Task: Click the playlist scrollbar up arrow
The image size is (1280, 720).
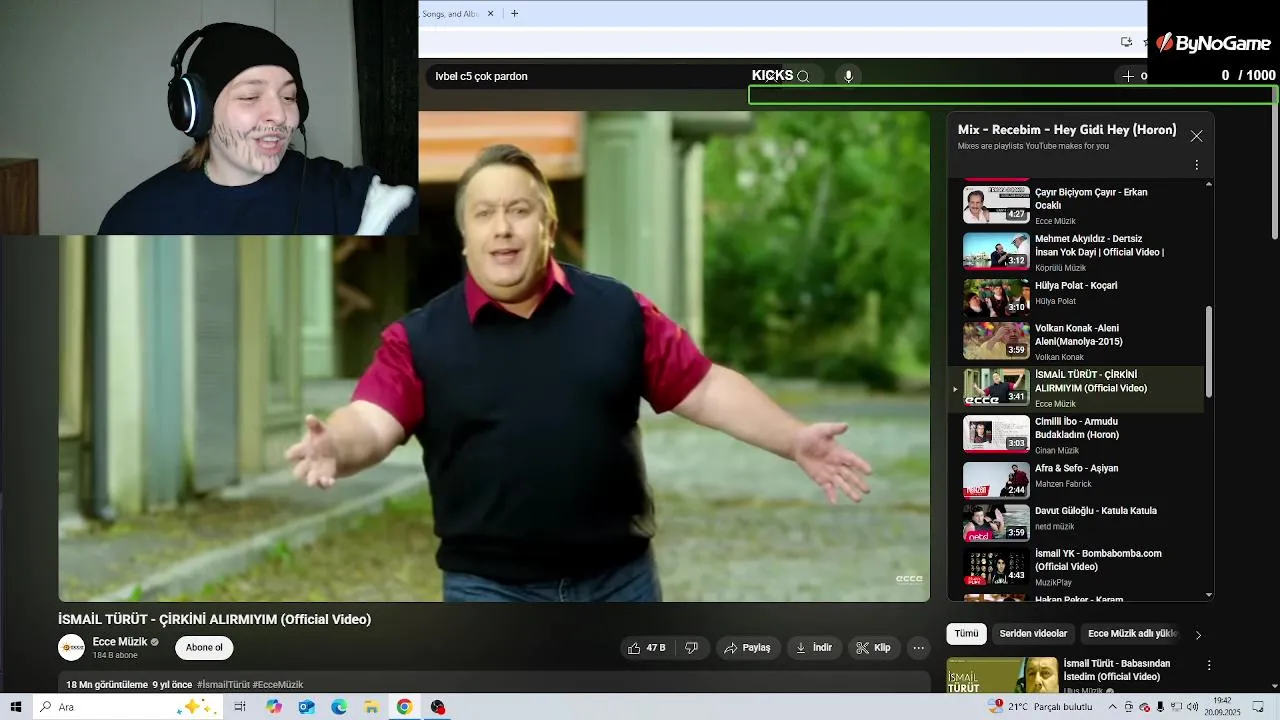Action: [1209, 185]
